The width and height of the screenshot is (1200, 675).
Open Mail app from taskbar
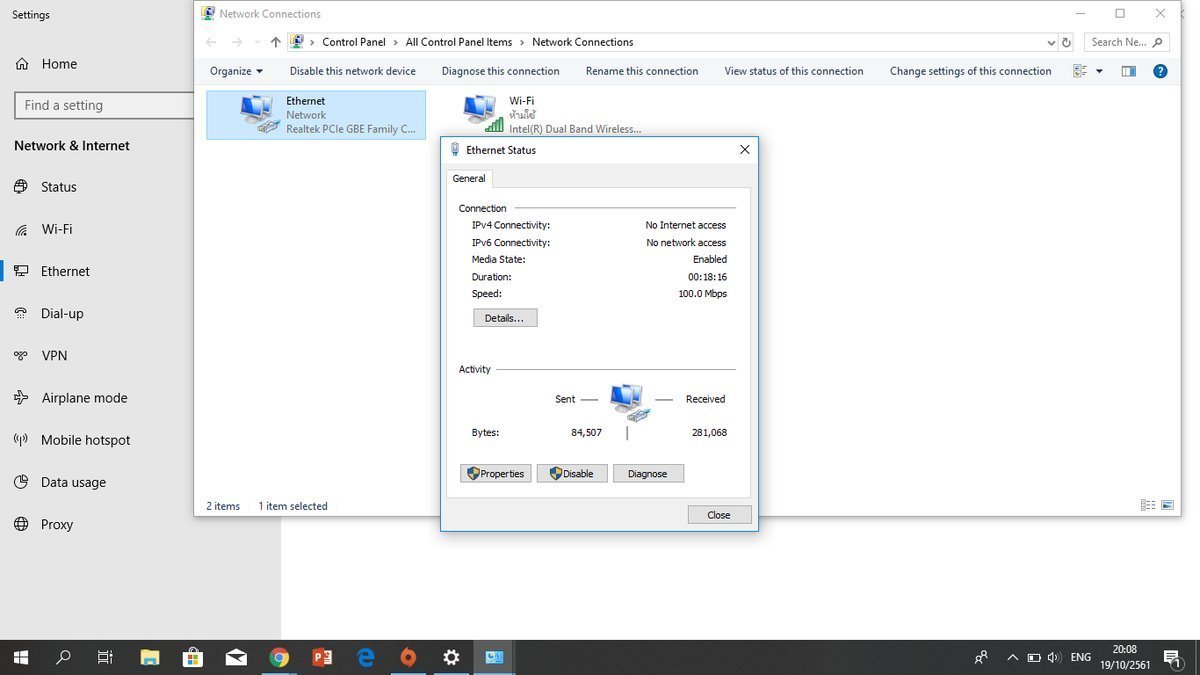click(x=236, y=657)
